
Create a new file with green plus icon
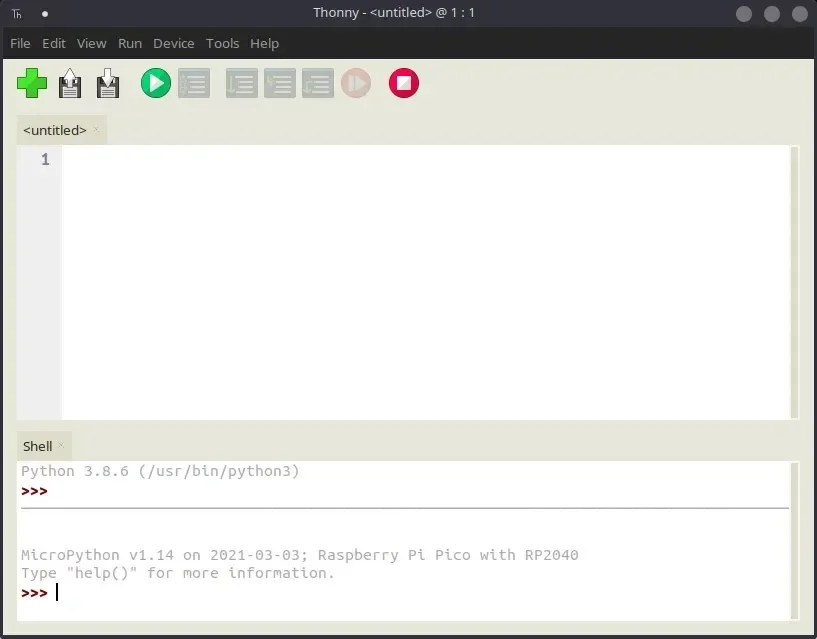[x=32, y=83]
